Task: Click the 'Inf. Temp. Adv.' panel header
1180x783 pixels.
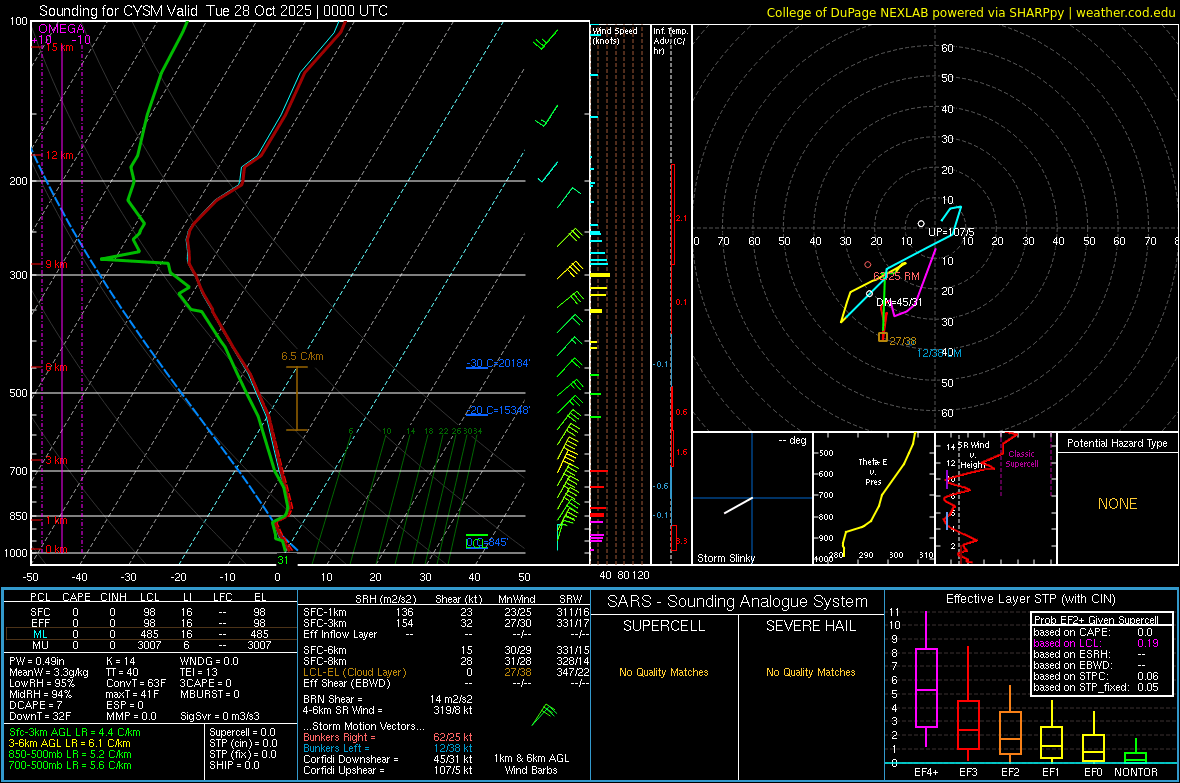Action: 670,41
